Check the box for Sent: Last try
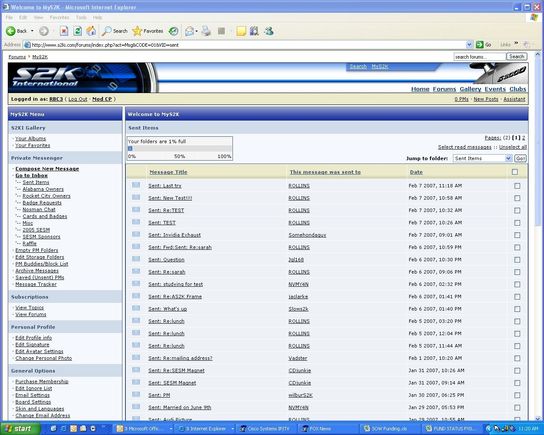This screenshot has height=435, width=544. pos(517,186)
